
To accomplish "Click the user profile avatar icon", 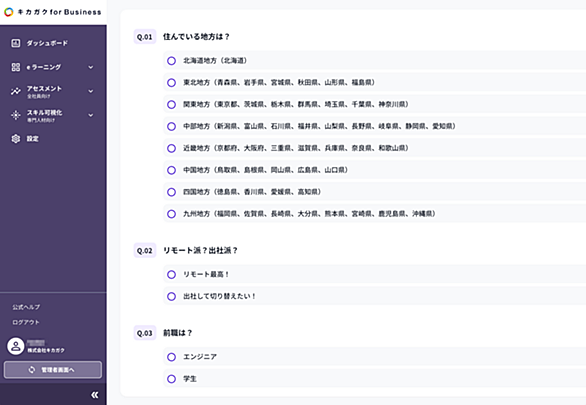I will click(x=16, y=346).
